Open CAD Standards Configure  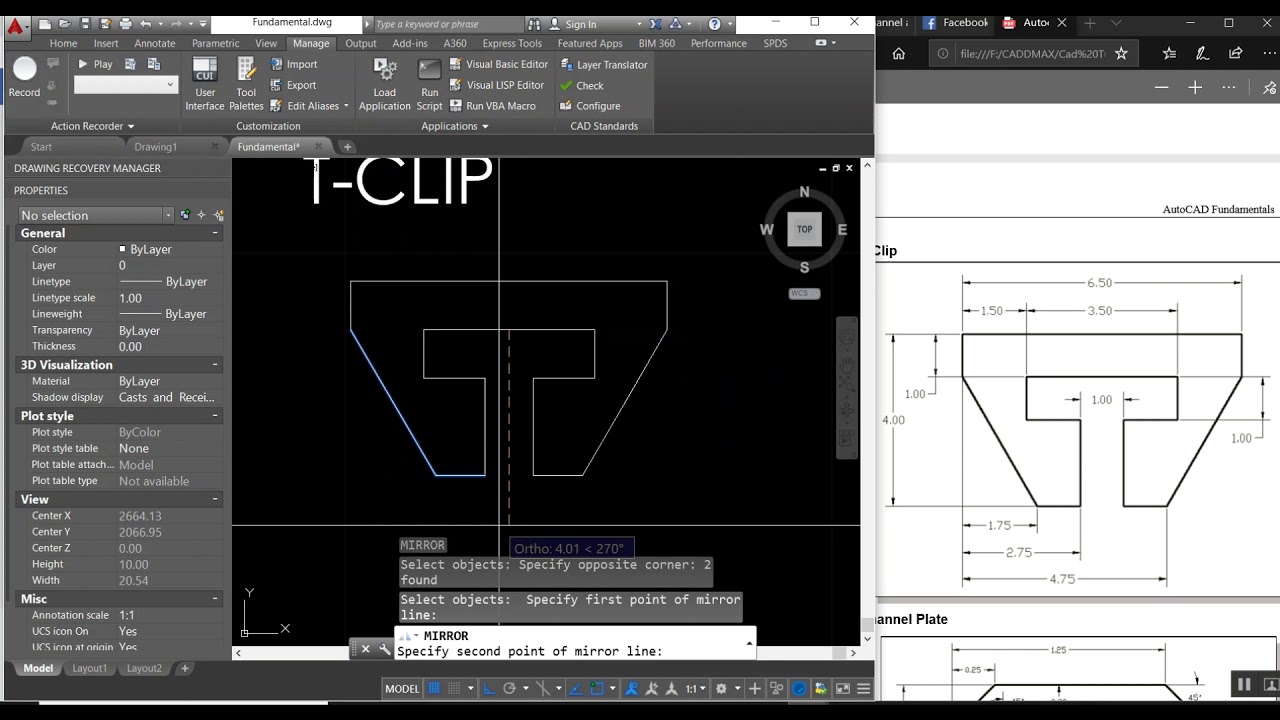click(x=589, y=106)
